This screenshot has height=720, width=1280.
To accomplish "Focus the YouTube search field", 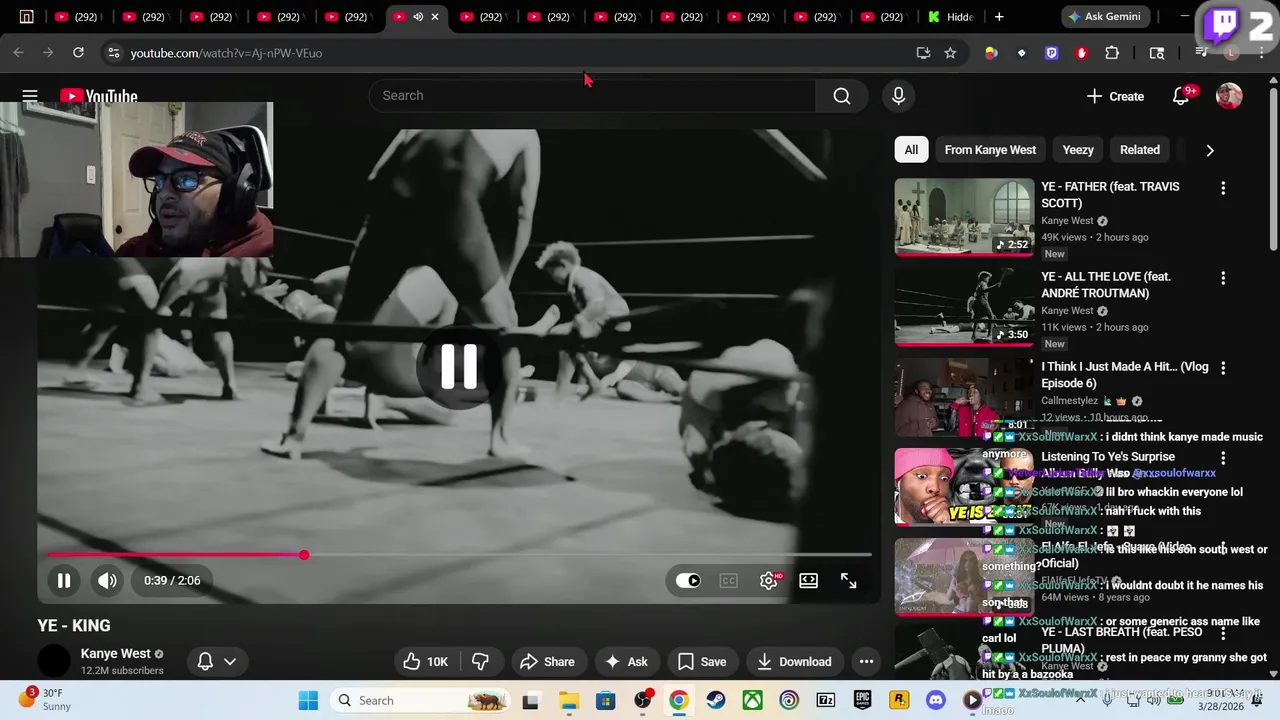I will [592, 96].
